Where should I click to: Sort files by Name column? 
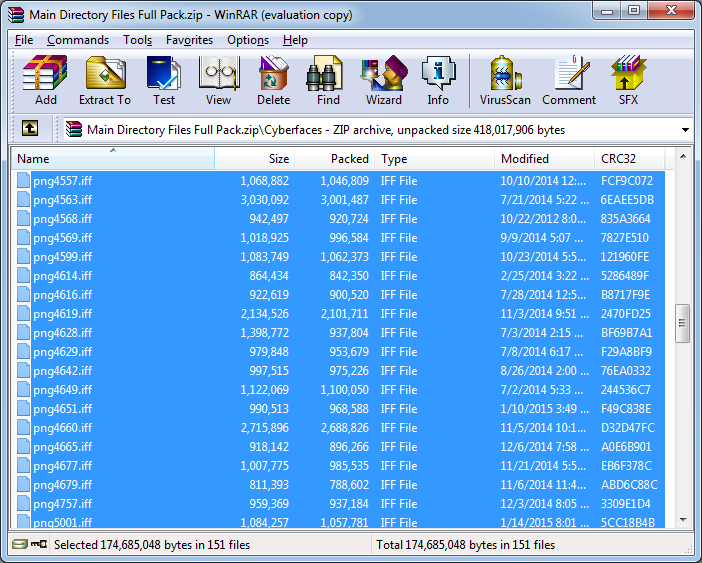click(x=113, y=158)
